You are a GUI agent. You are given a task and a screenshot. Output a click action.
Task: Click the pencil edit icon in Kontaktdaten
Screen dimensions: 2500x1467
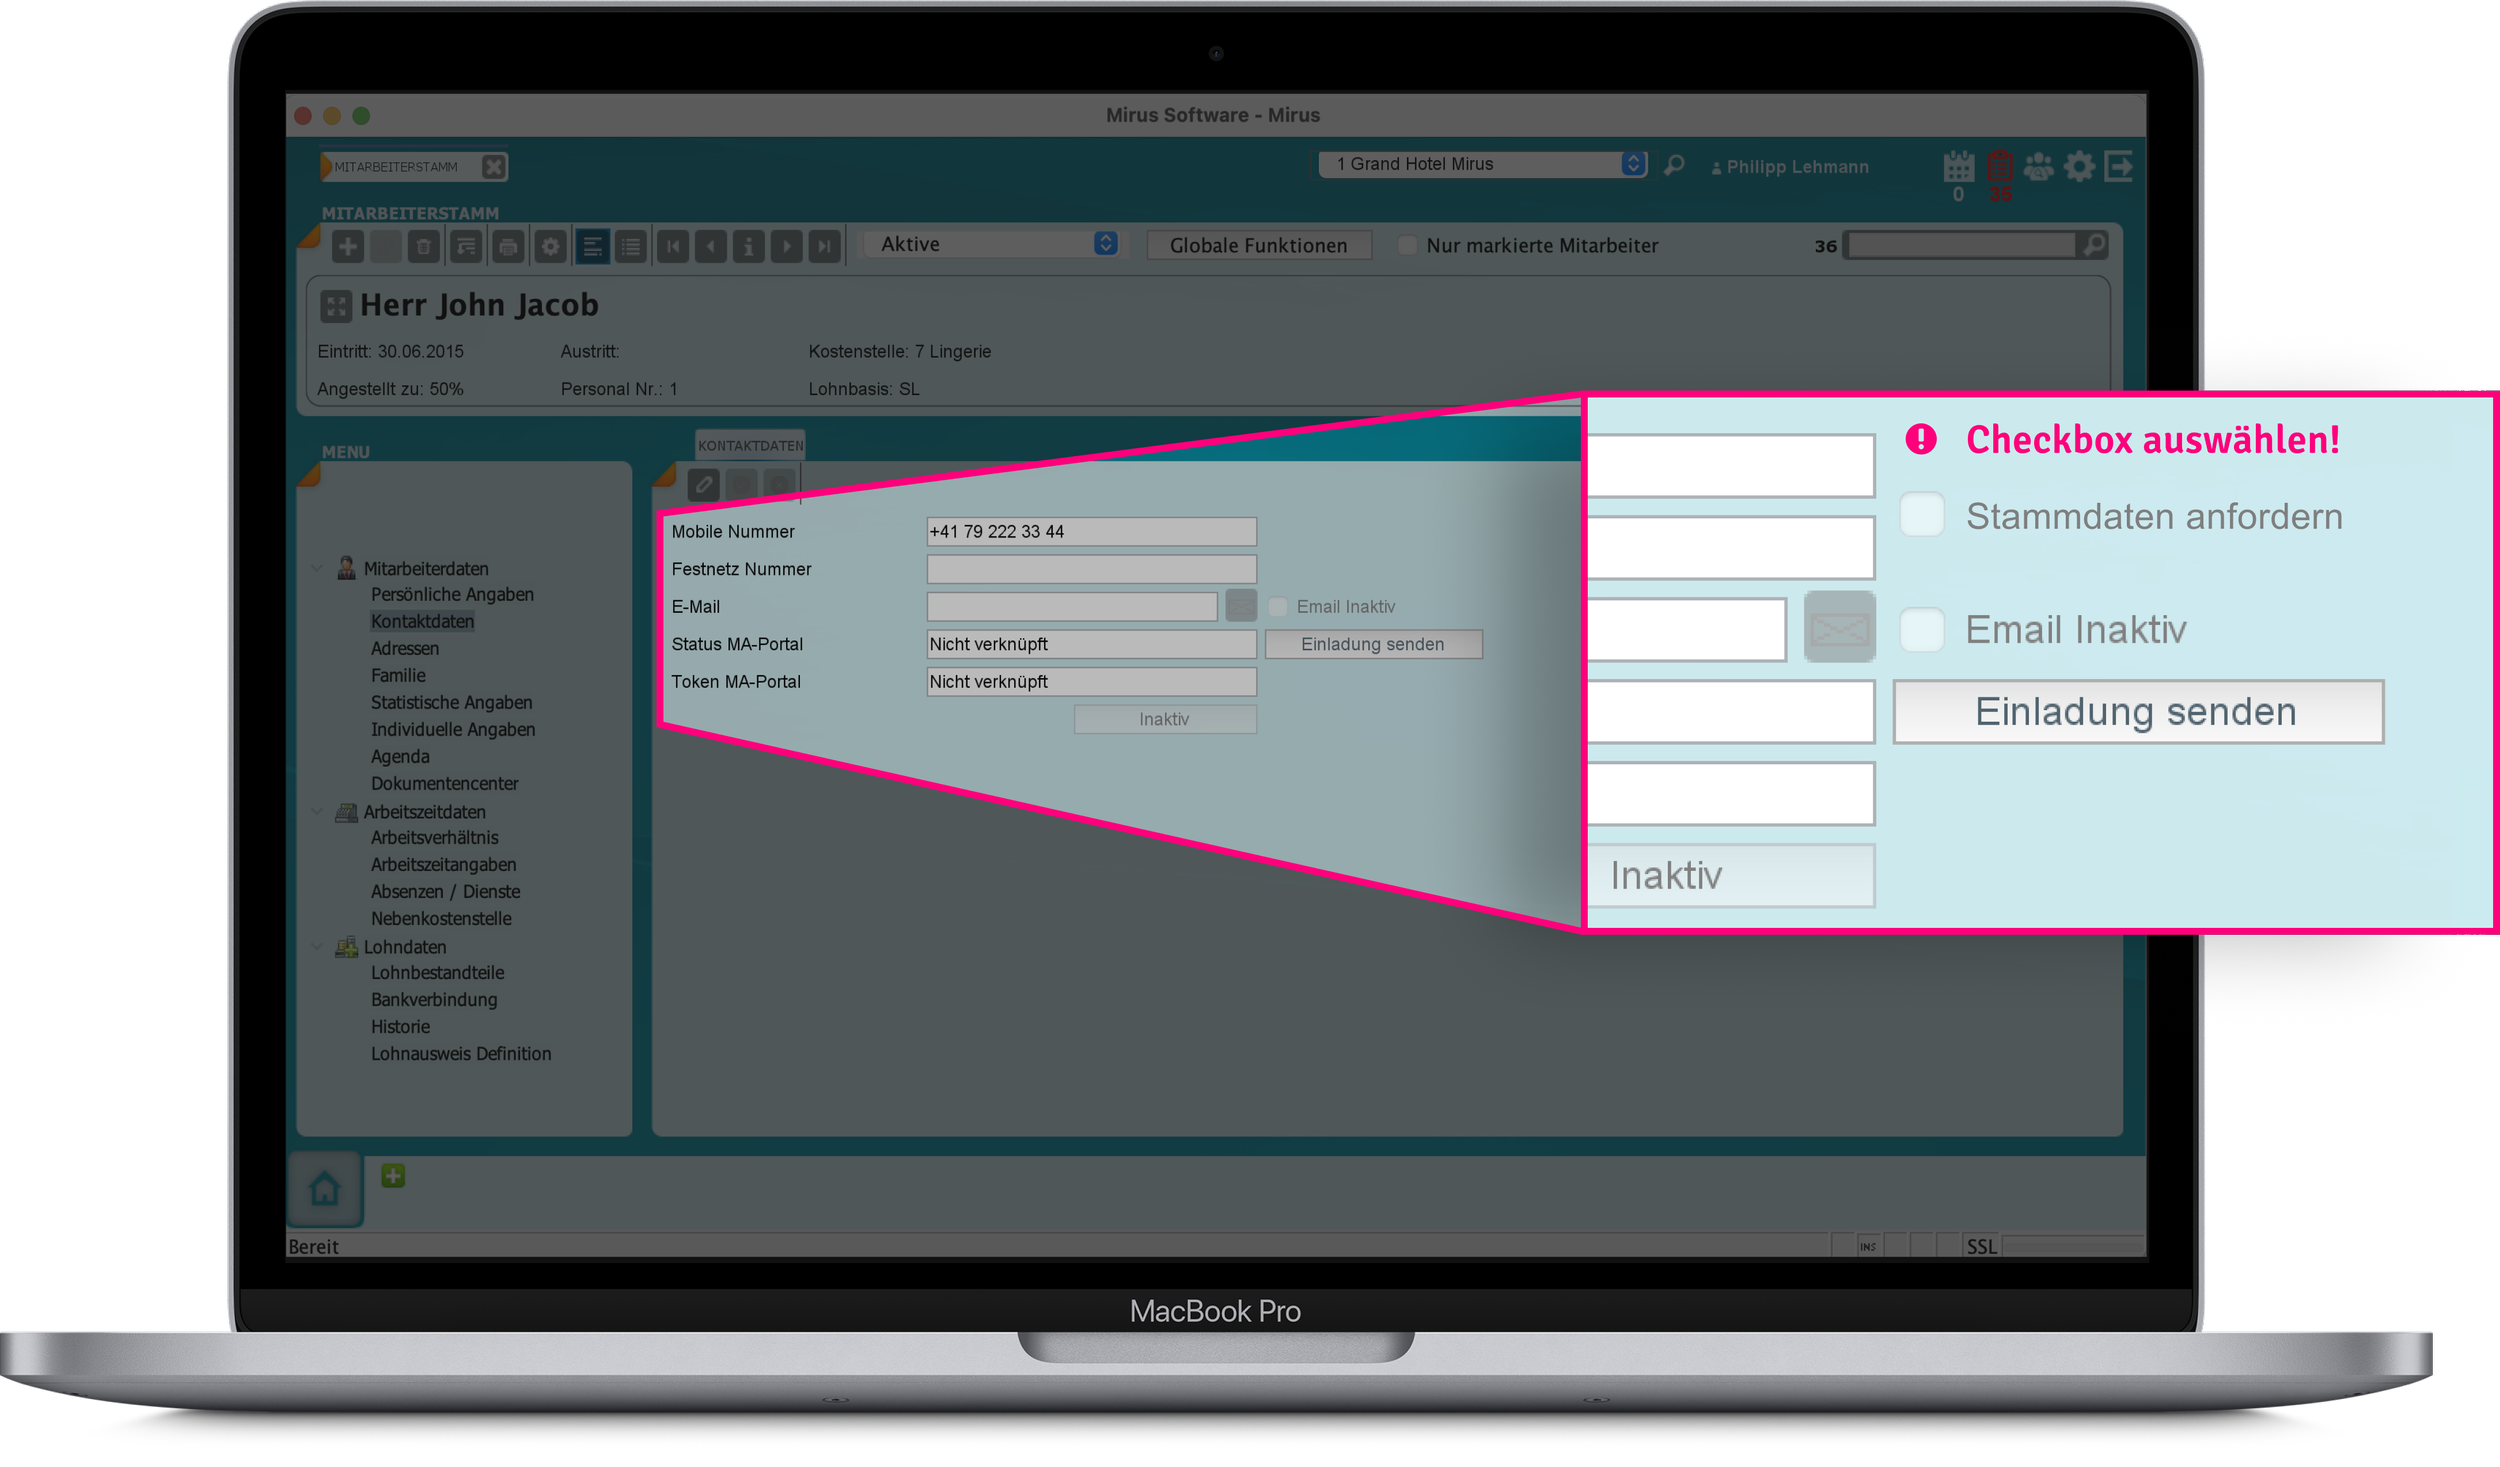point(704,485)
